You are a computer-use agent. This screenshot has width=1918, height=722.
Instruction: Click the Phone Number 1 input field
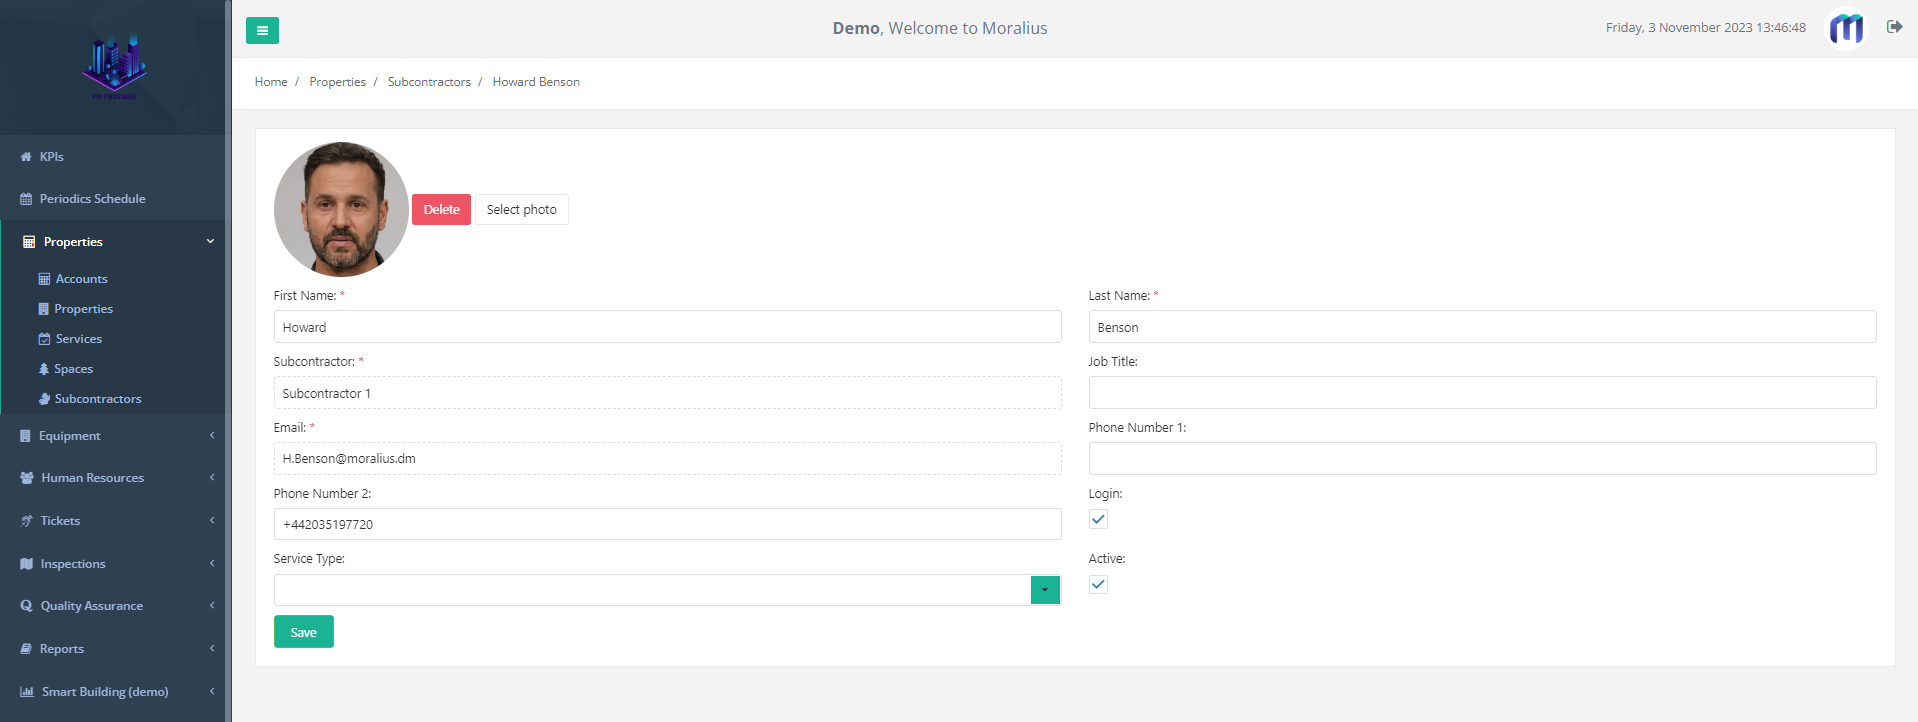click(1482, 458)
